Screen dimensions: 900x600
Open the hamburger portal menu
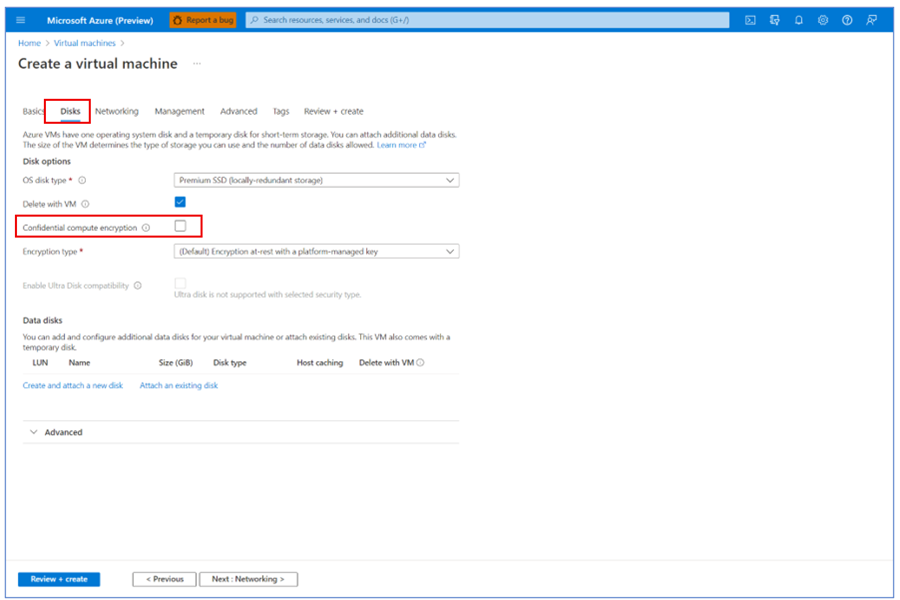[x=21, y=20]
